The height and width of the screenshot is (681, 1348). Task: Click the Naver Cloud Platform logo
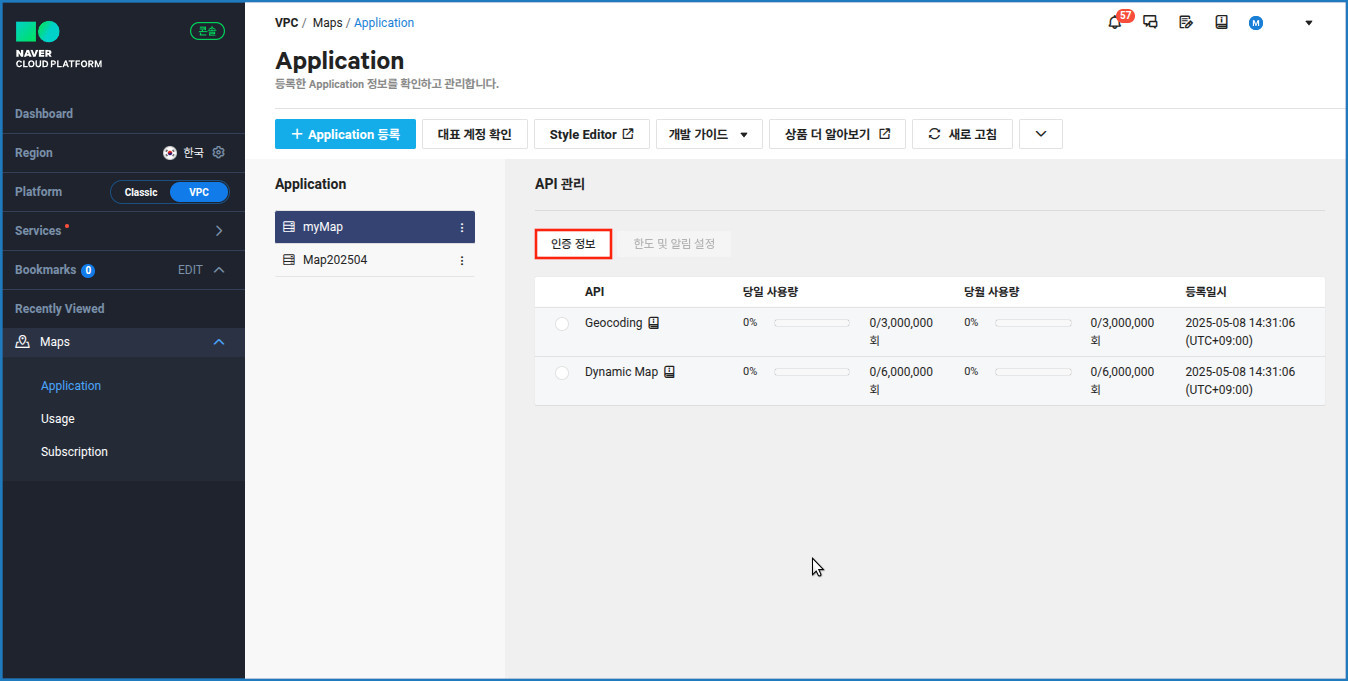click(x=58, y=46)
